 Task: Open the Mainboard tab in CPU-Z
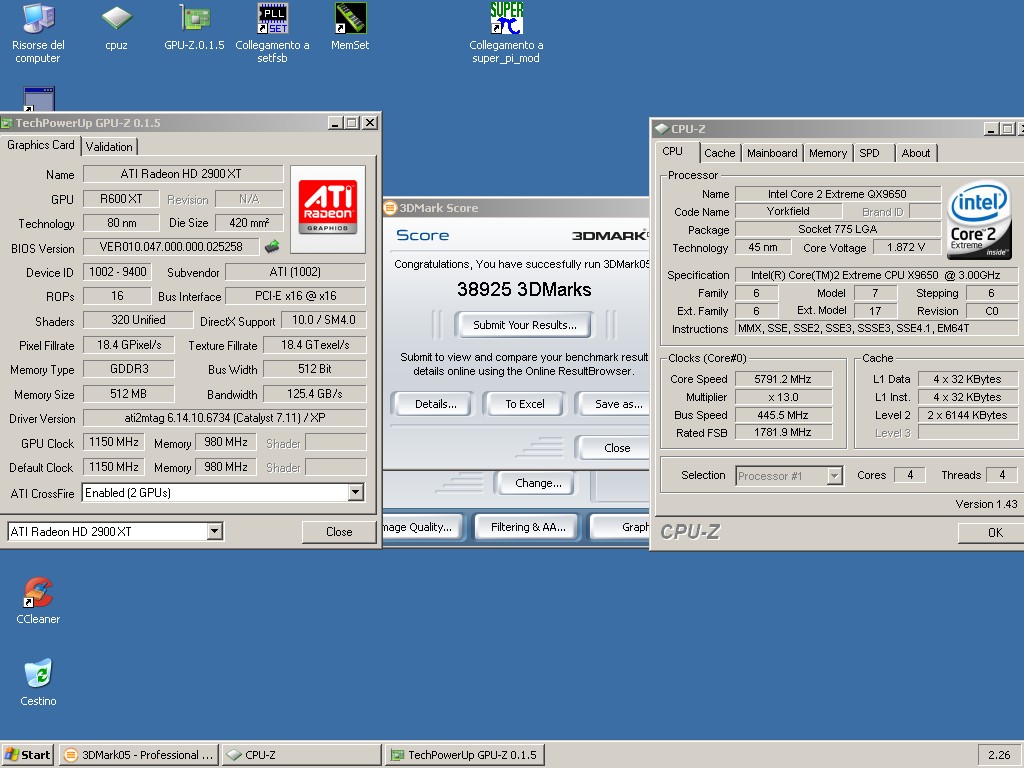click(x=772, y=153)
